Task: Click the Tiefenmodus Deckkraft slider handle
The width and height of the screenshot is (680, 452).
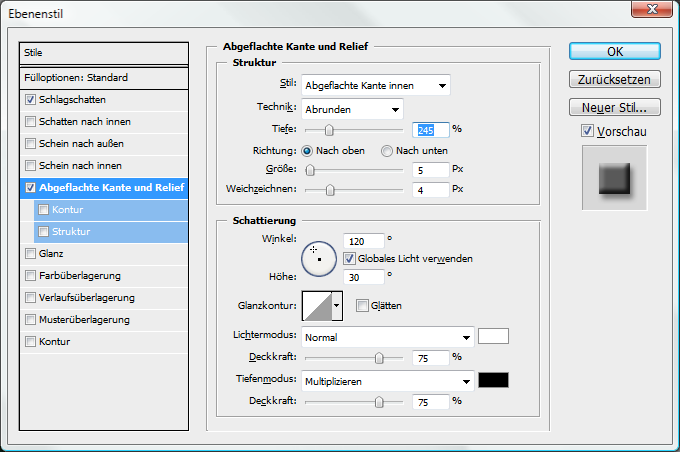Action: click(x=379, y=402)
